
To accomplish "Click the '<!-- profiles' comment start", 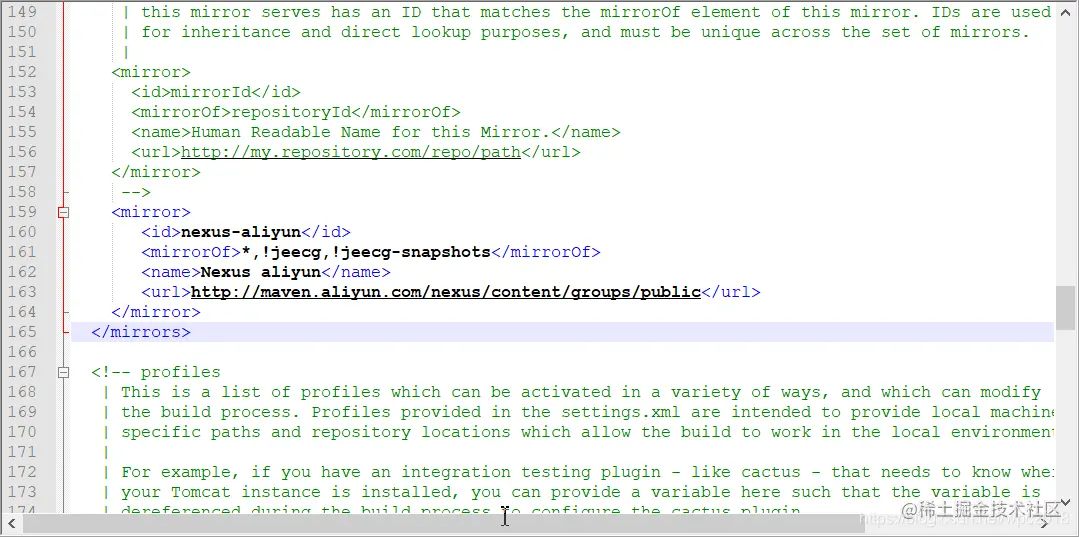I will click(156, 372).
